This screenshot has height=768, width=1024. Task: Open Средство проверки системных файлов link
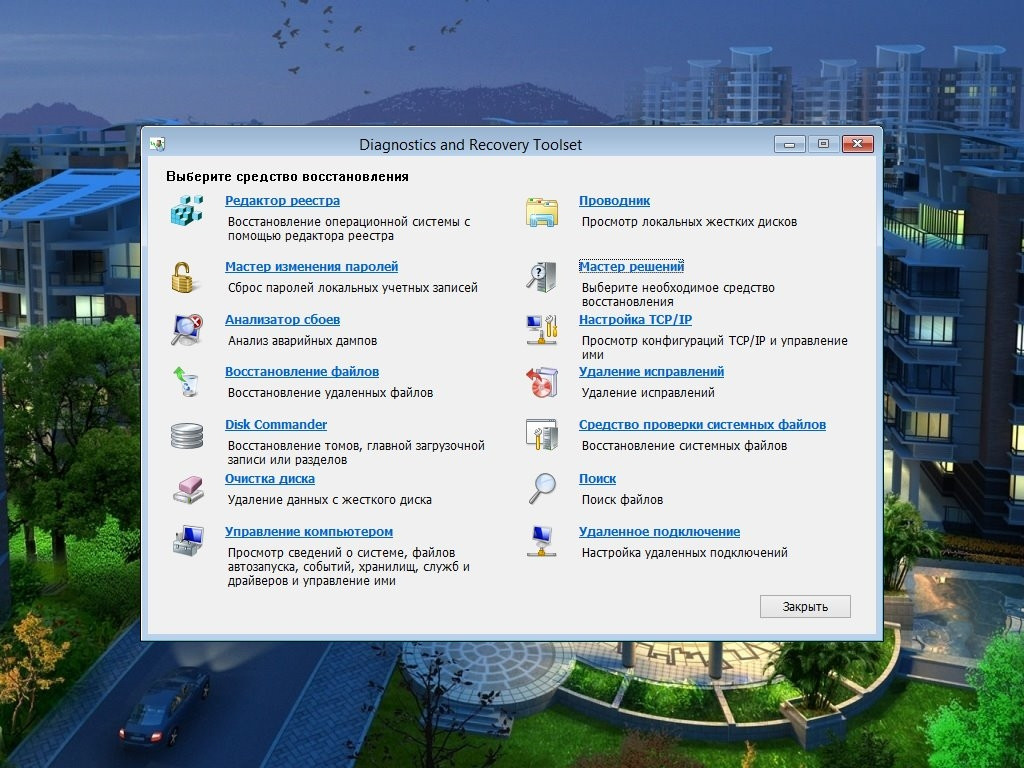coord(702,424)
